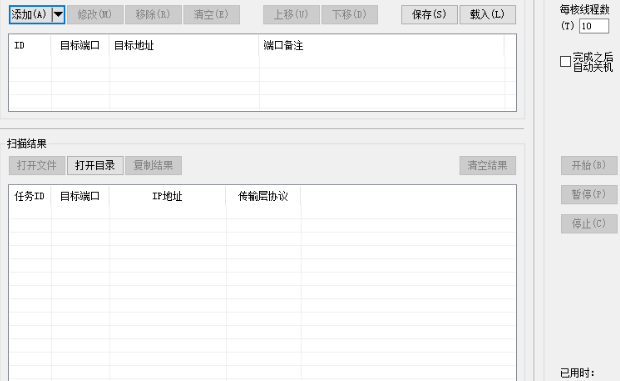620x381 pixels.
Task: Click the 目标端口 header in scan results
Action: (x=80, y=196)
